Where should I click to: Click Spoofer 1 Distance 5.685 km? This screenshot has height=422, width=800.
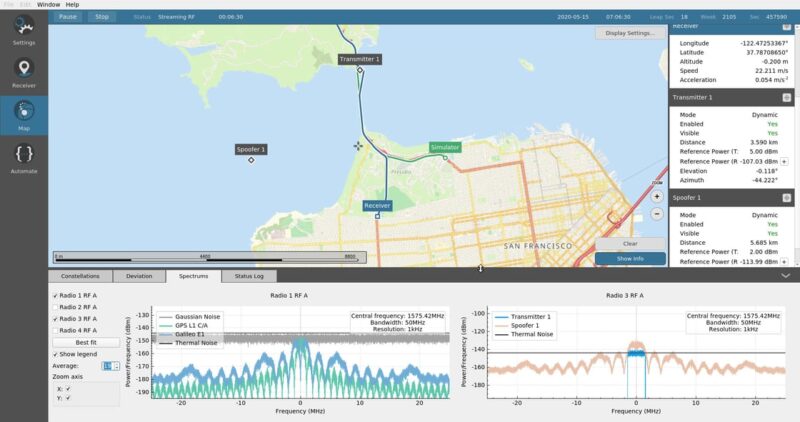(764, 243)
